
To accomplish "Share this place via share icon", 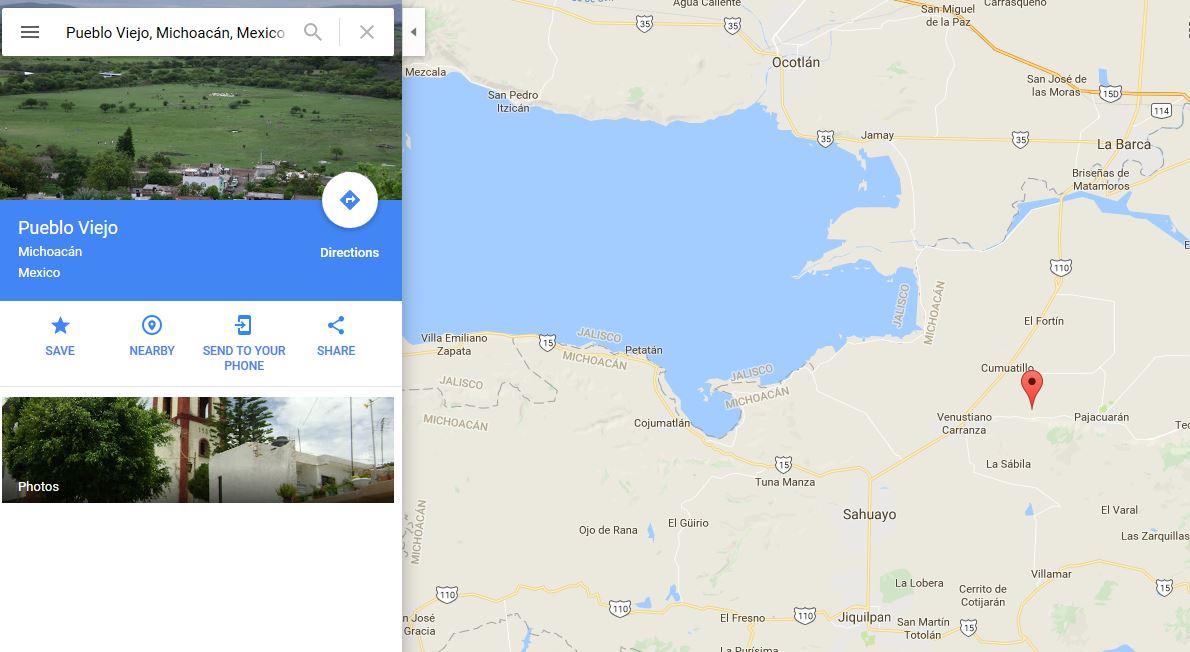I will (x=336, y=326).
